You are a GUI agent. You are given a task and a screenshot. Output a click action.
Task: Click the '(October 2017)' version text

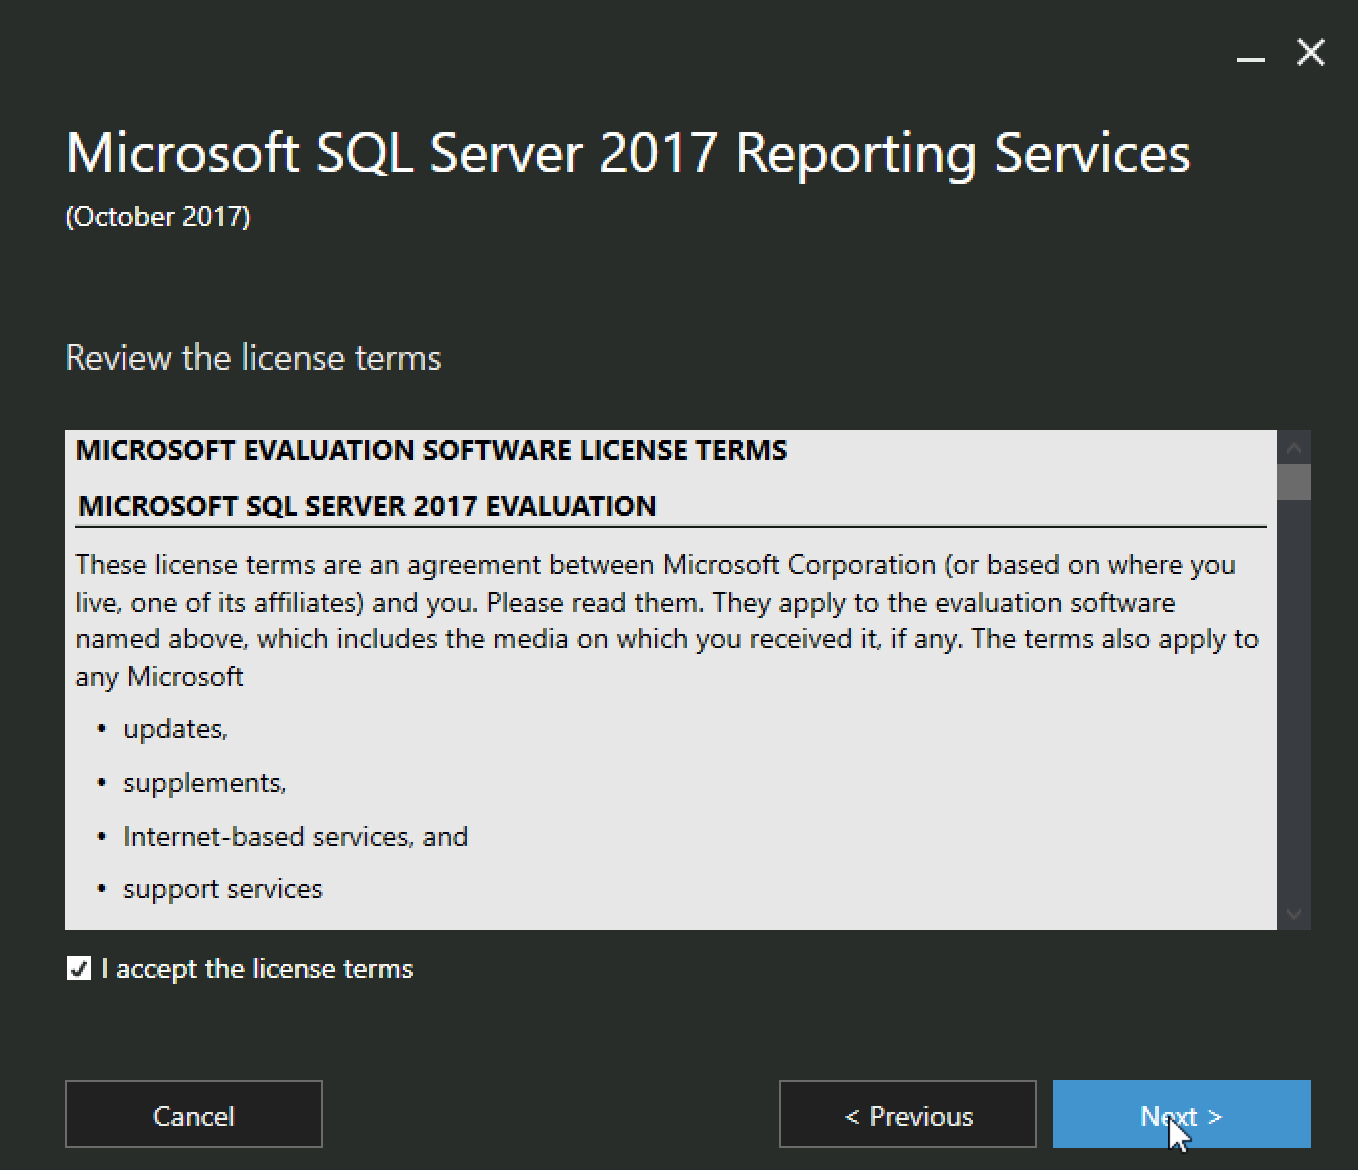point(158,217)
